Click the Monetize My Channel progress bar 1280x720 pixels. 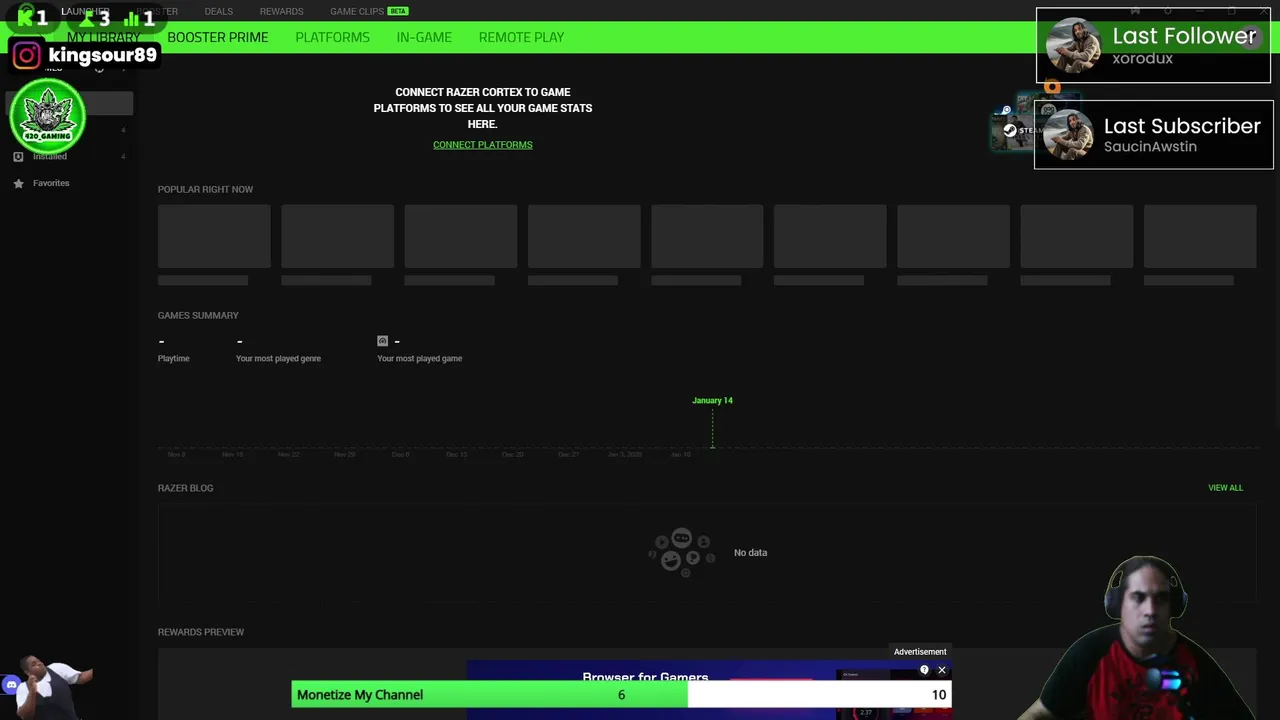(621, 694)
